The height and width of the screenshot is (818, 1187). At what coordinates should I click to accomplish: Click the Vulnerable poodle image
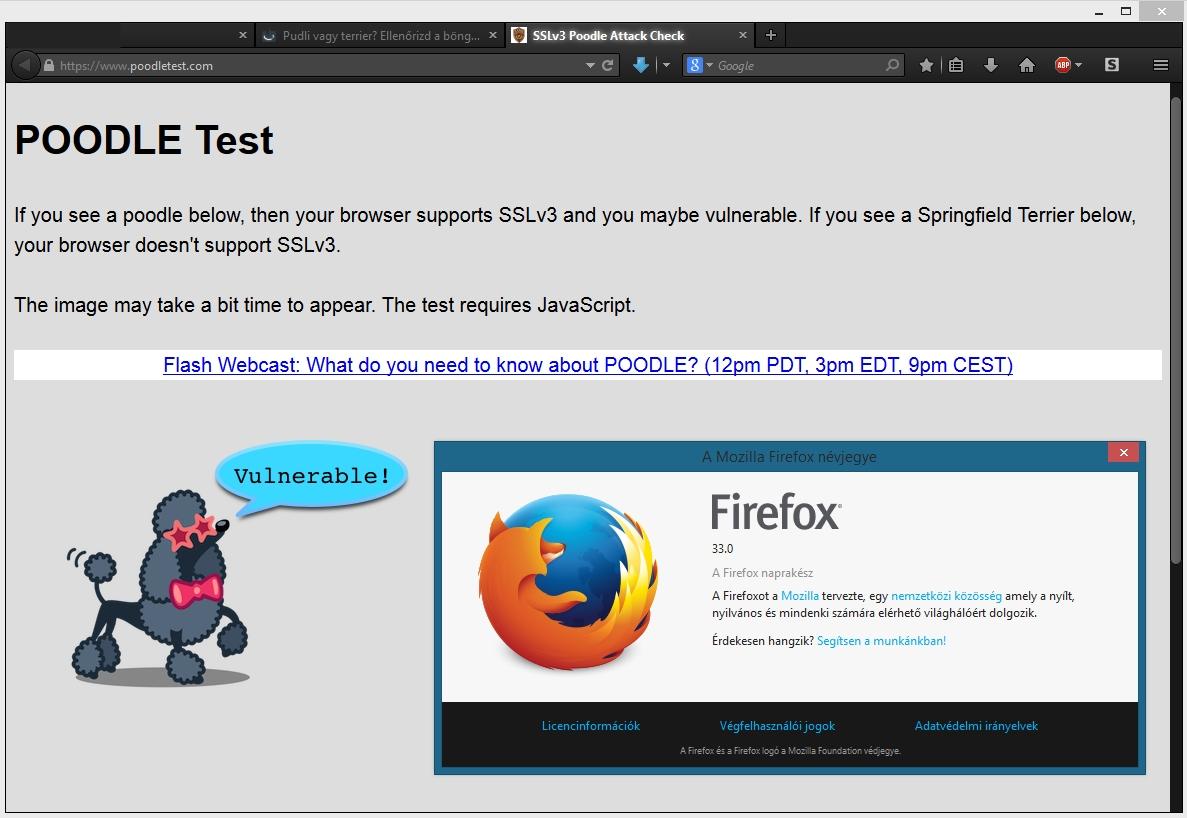[236, 565]
